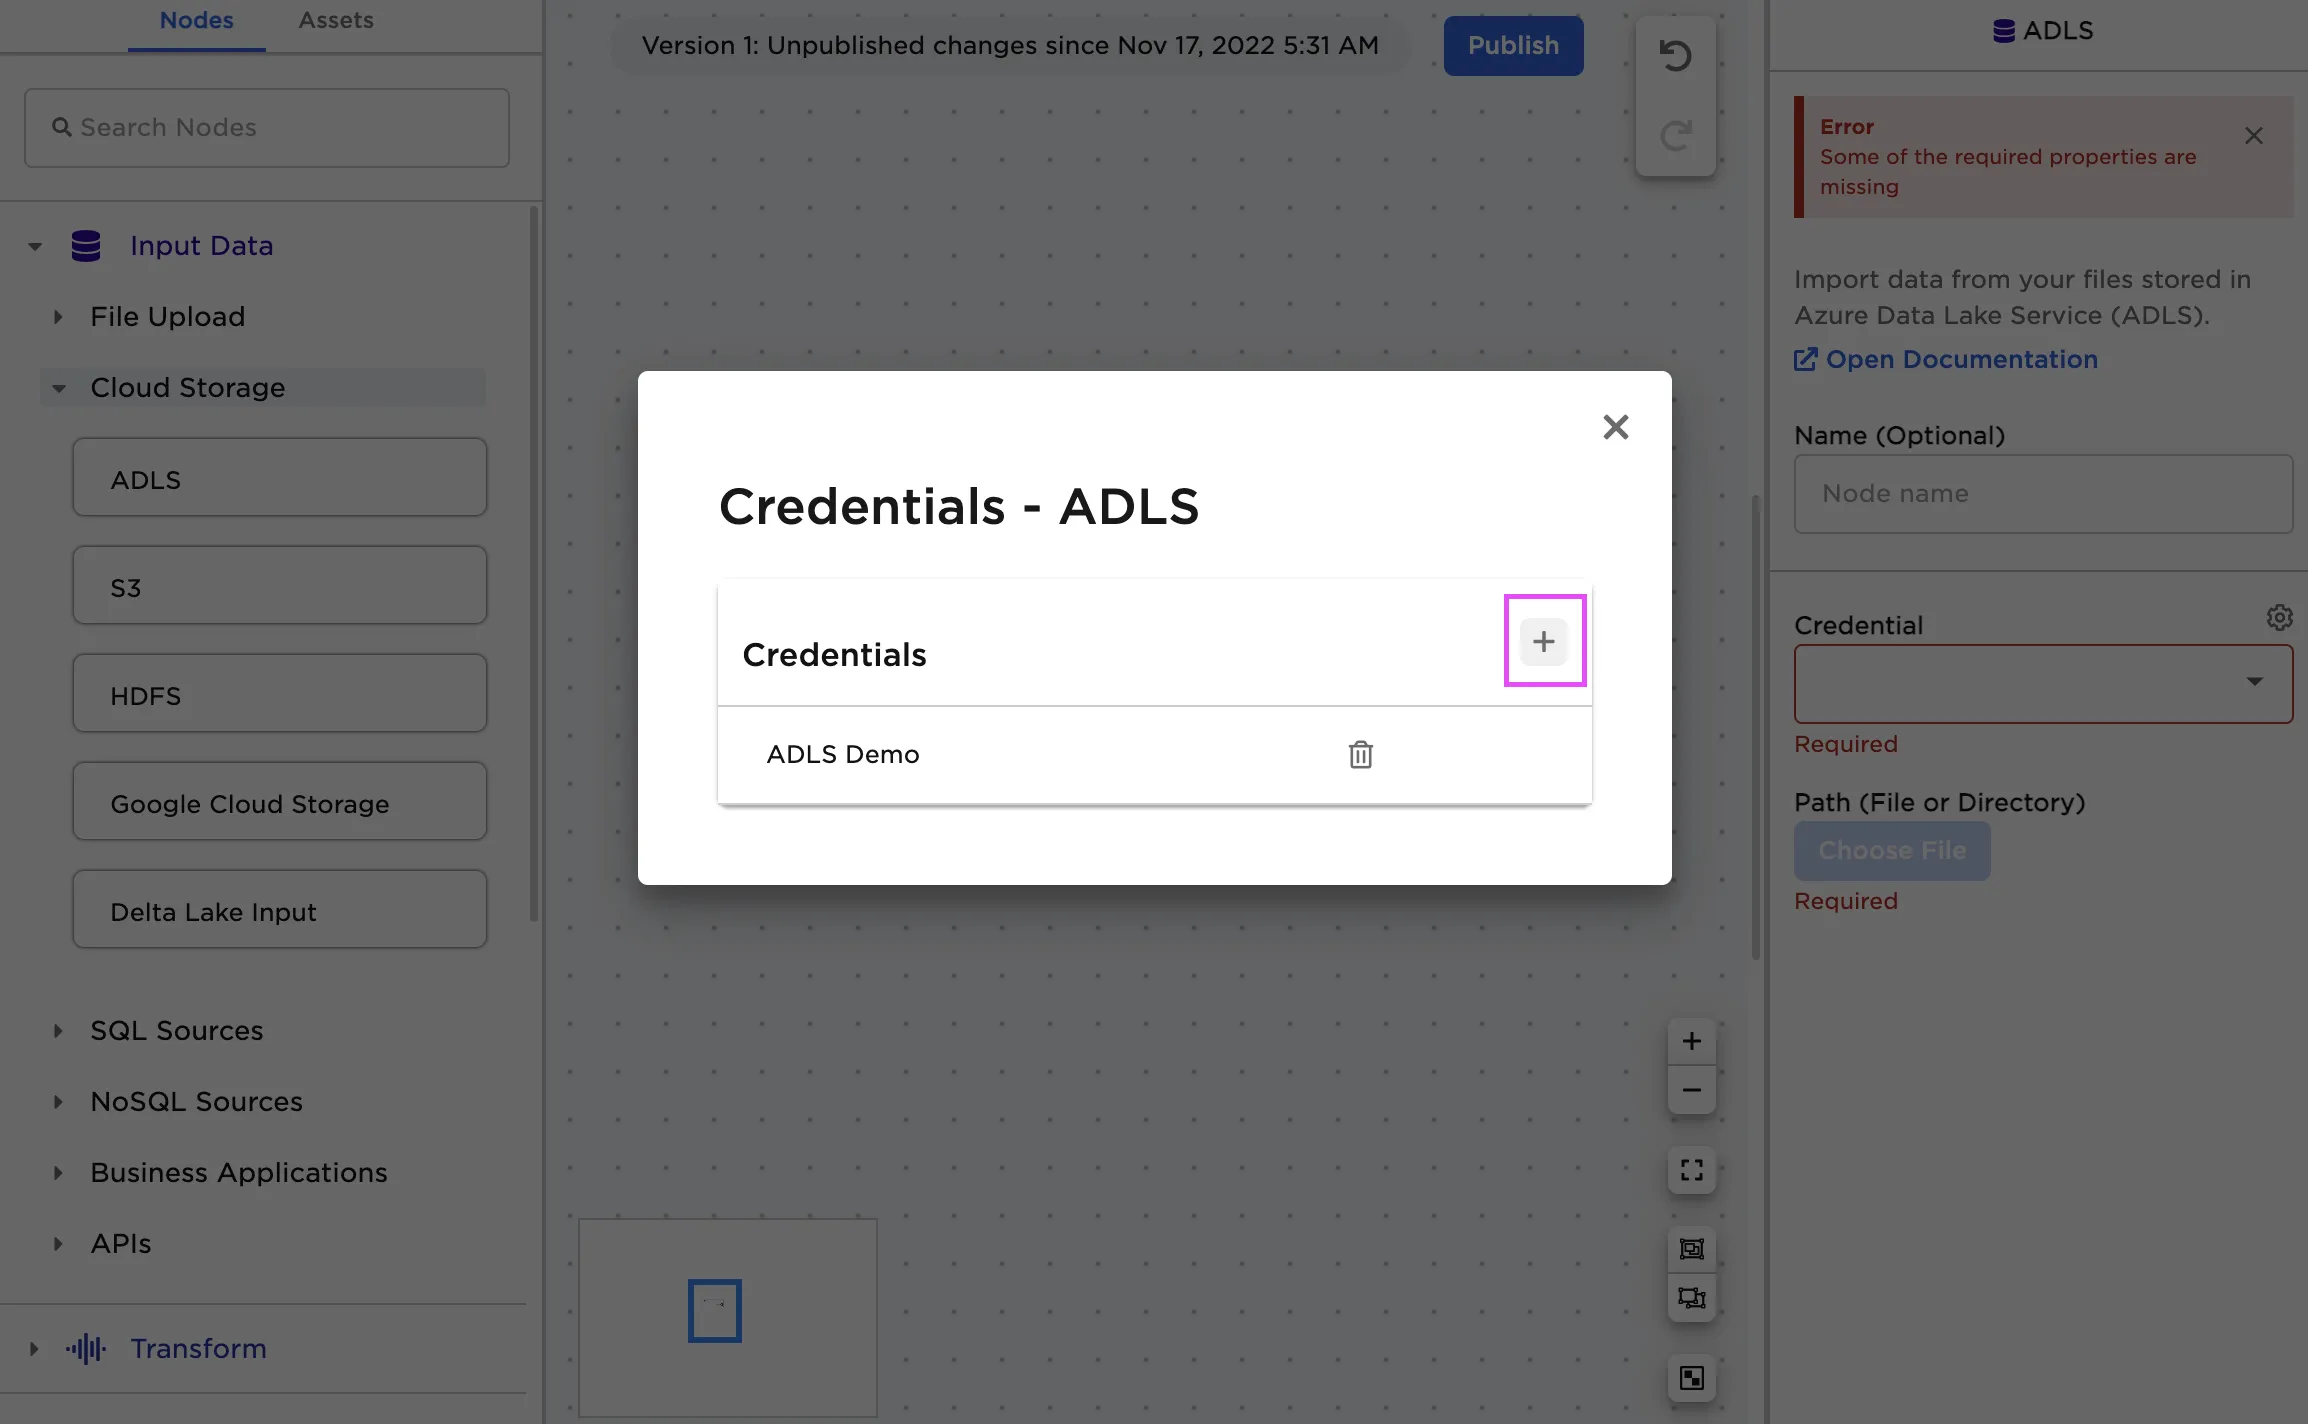Expand the SQL Sources group
This screenshot has height=1424, width=2308.
coord(58,1031)
